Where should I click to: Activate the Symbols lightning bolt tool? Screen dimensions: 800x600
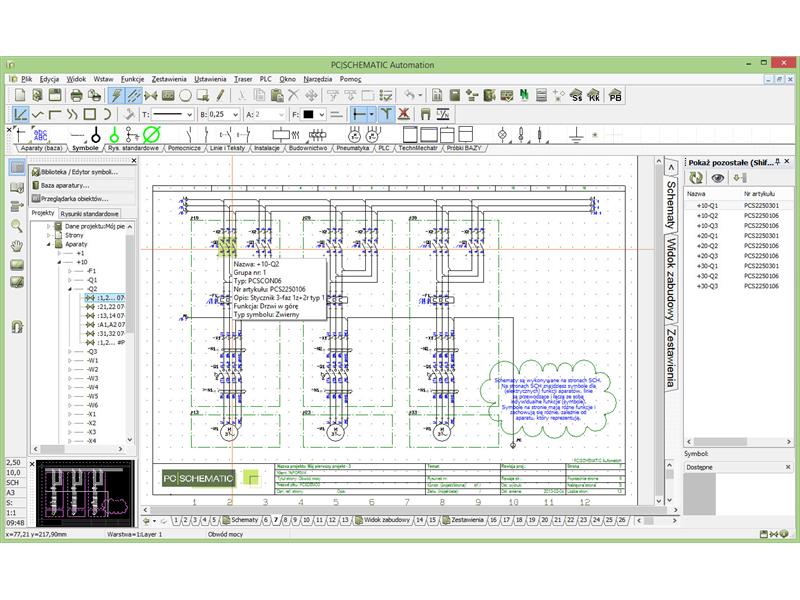point(116,95)
